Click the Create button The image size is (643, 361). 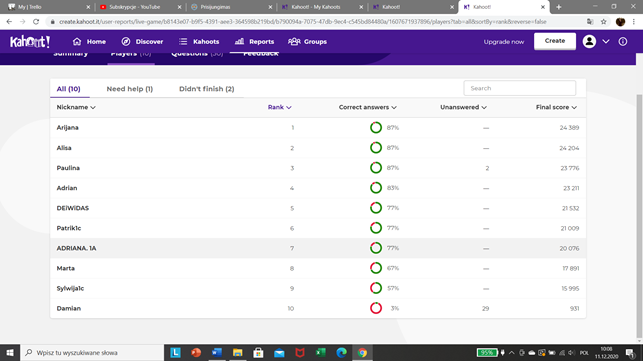pos(555,41)
